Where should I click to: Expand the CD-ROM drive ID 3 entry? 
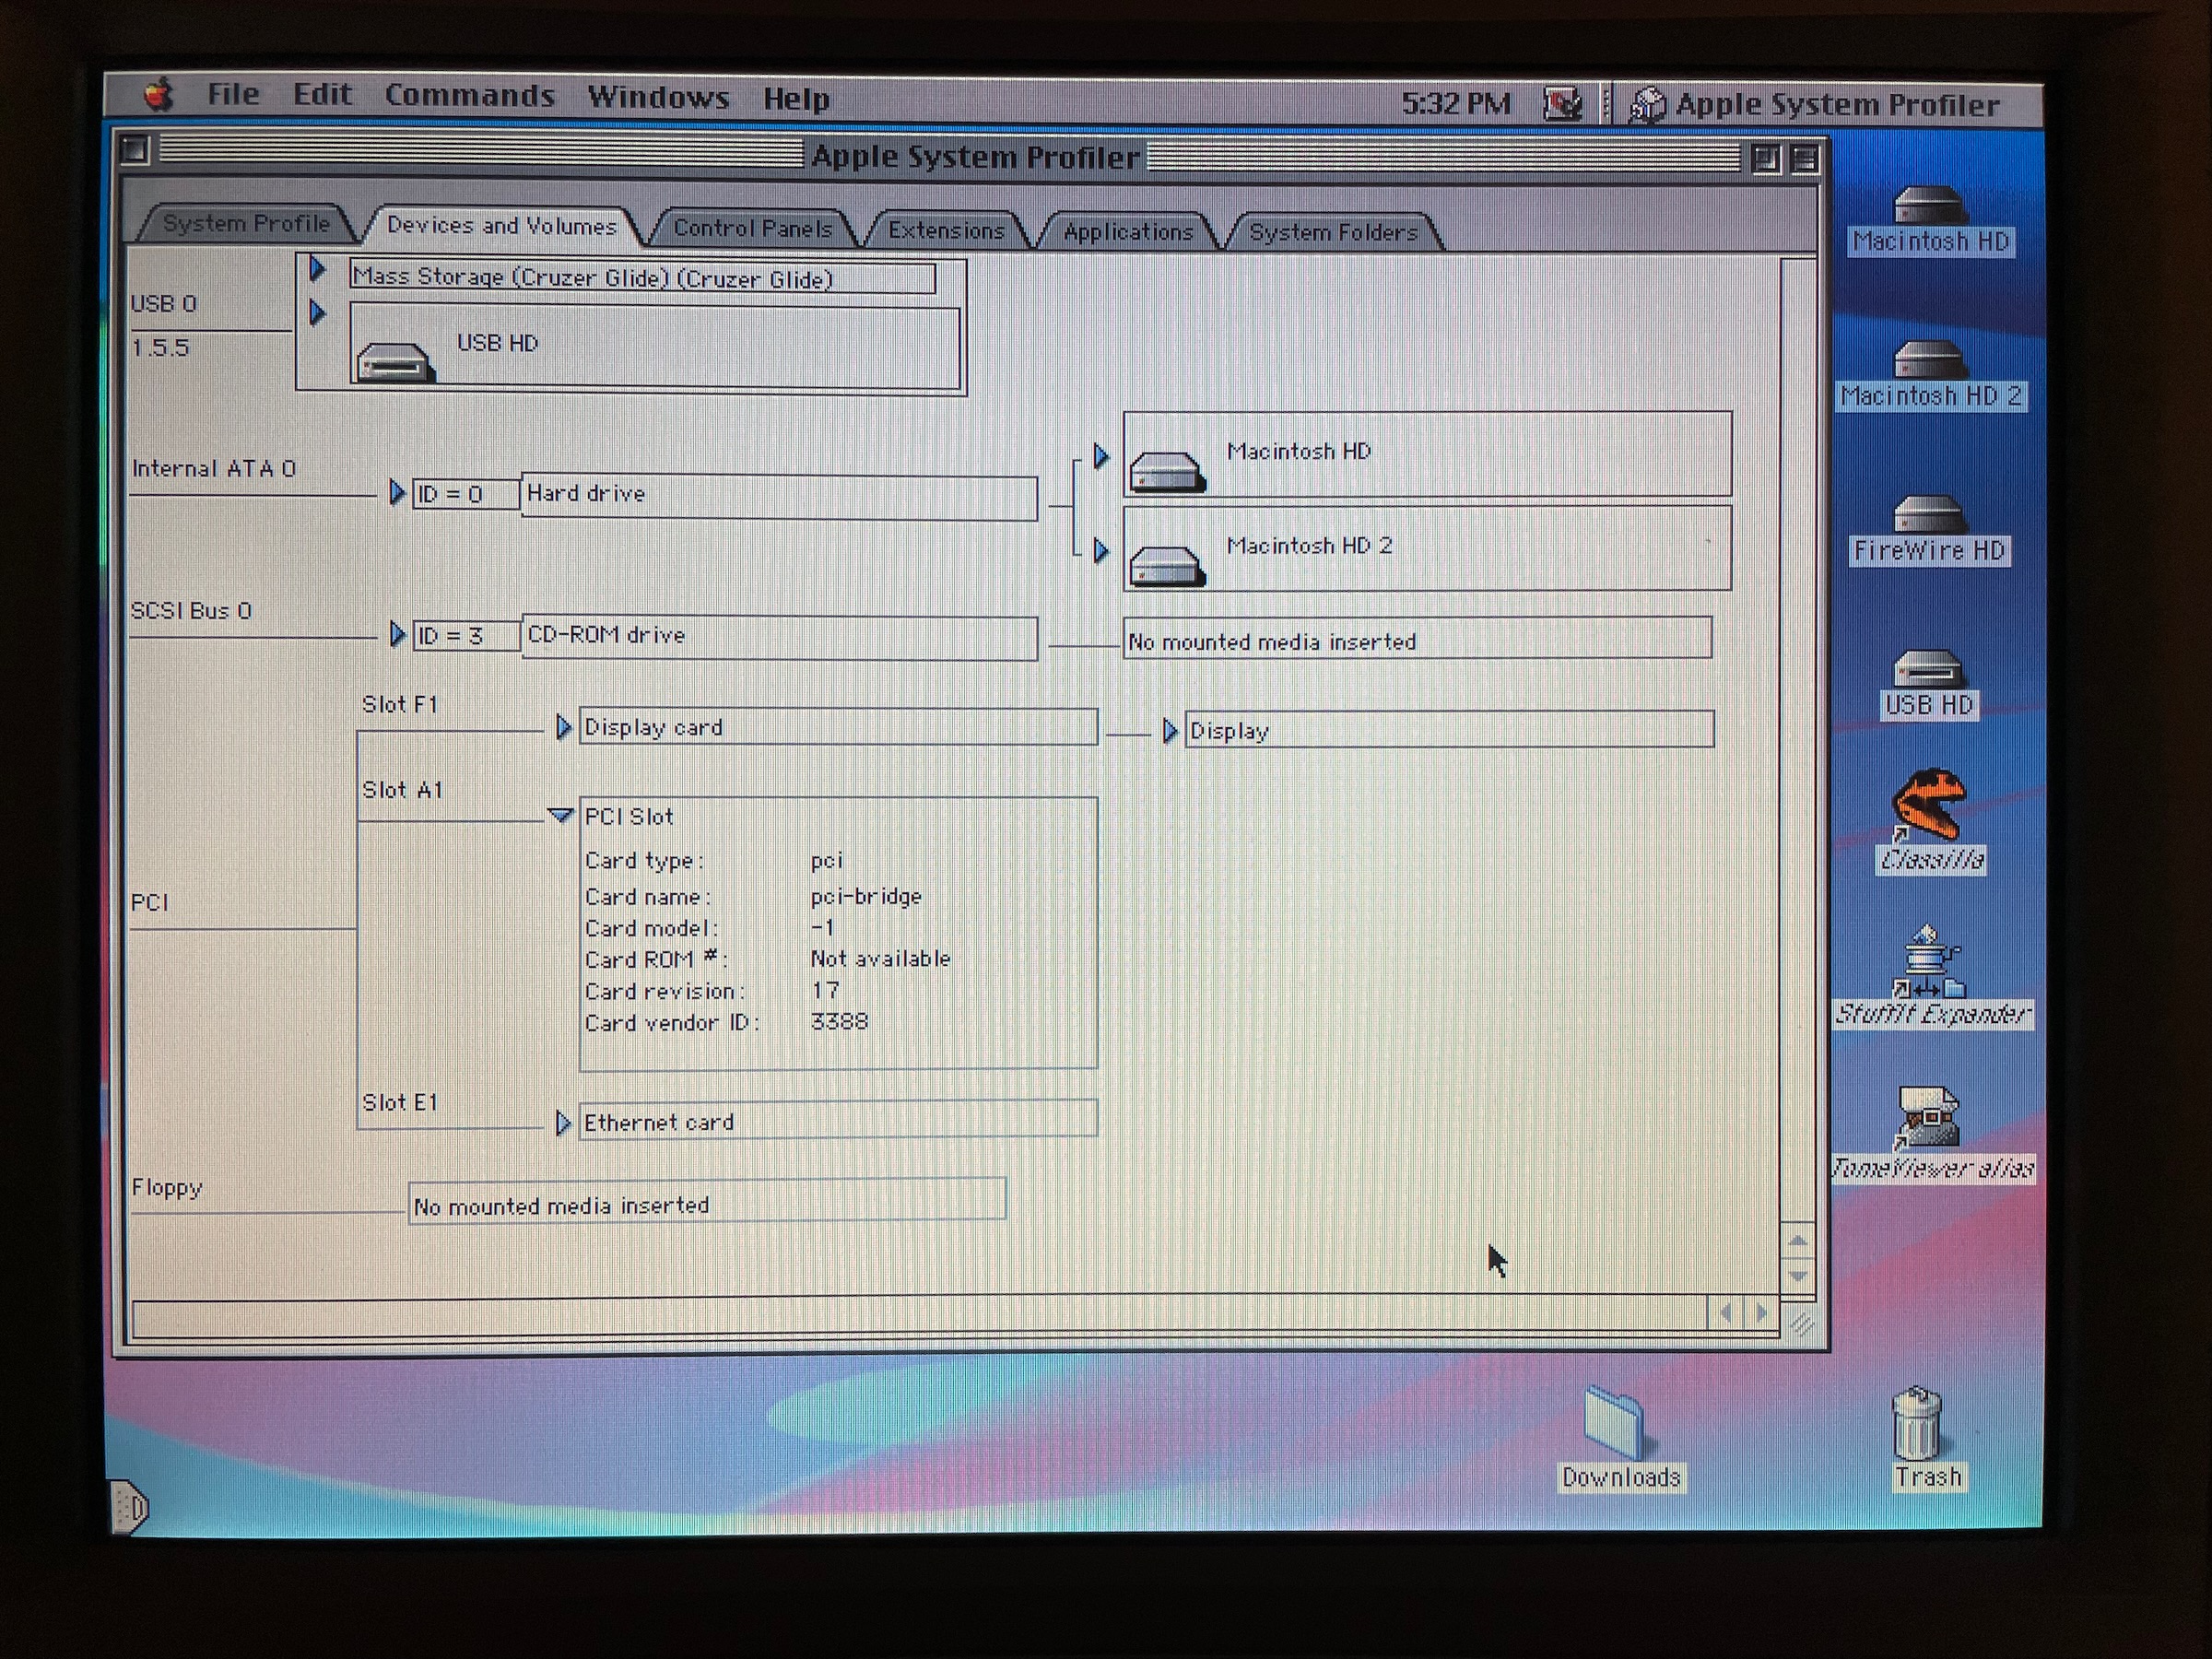(397, 635)
